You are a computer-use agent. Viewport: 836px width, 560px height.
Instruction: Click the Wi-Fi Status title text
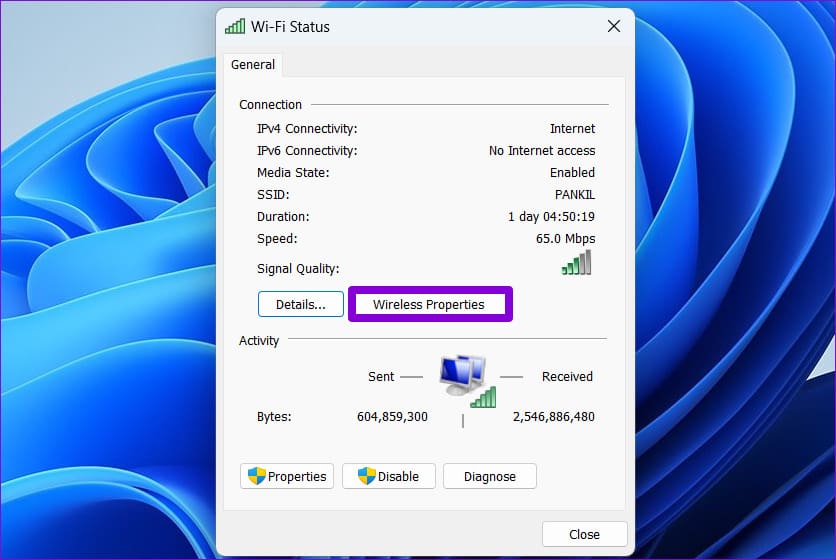[x=290, y=27]
